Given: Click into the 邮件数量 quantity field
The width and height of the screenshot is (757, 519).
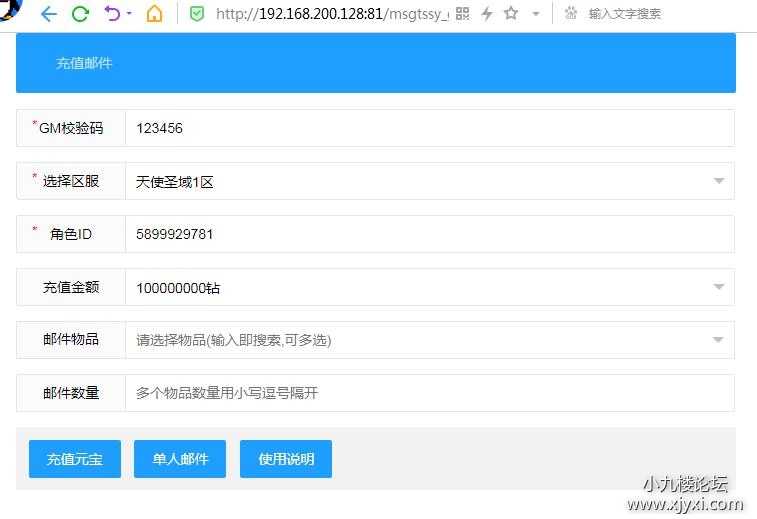Looking at the screenshot, I should pos(430,393).
